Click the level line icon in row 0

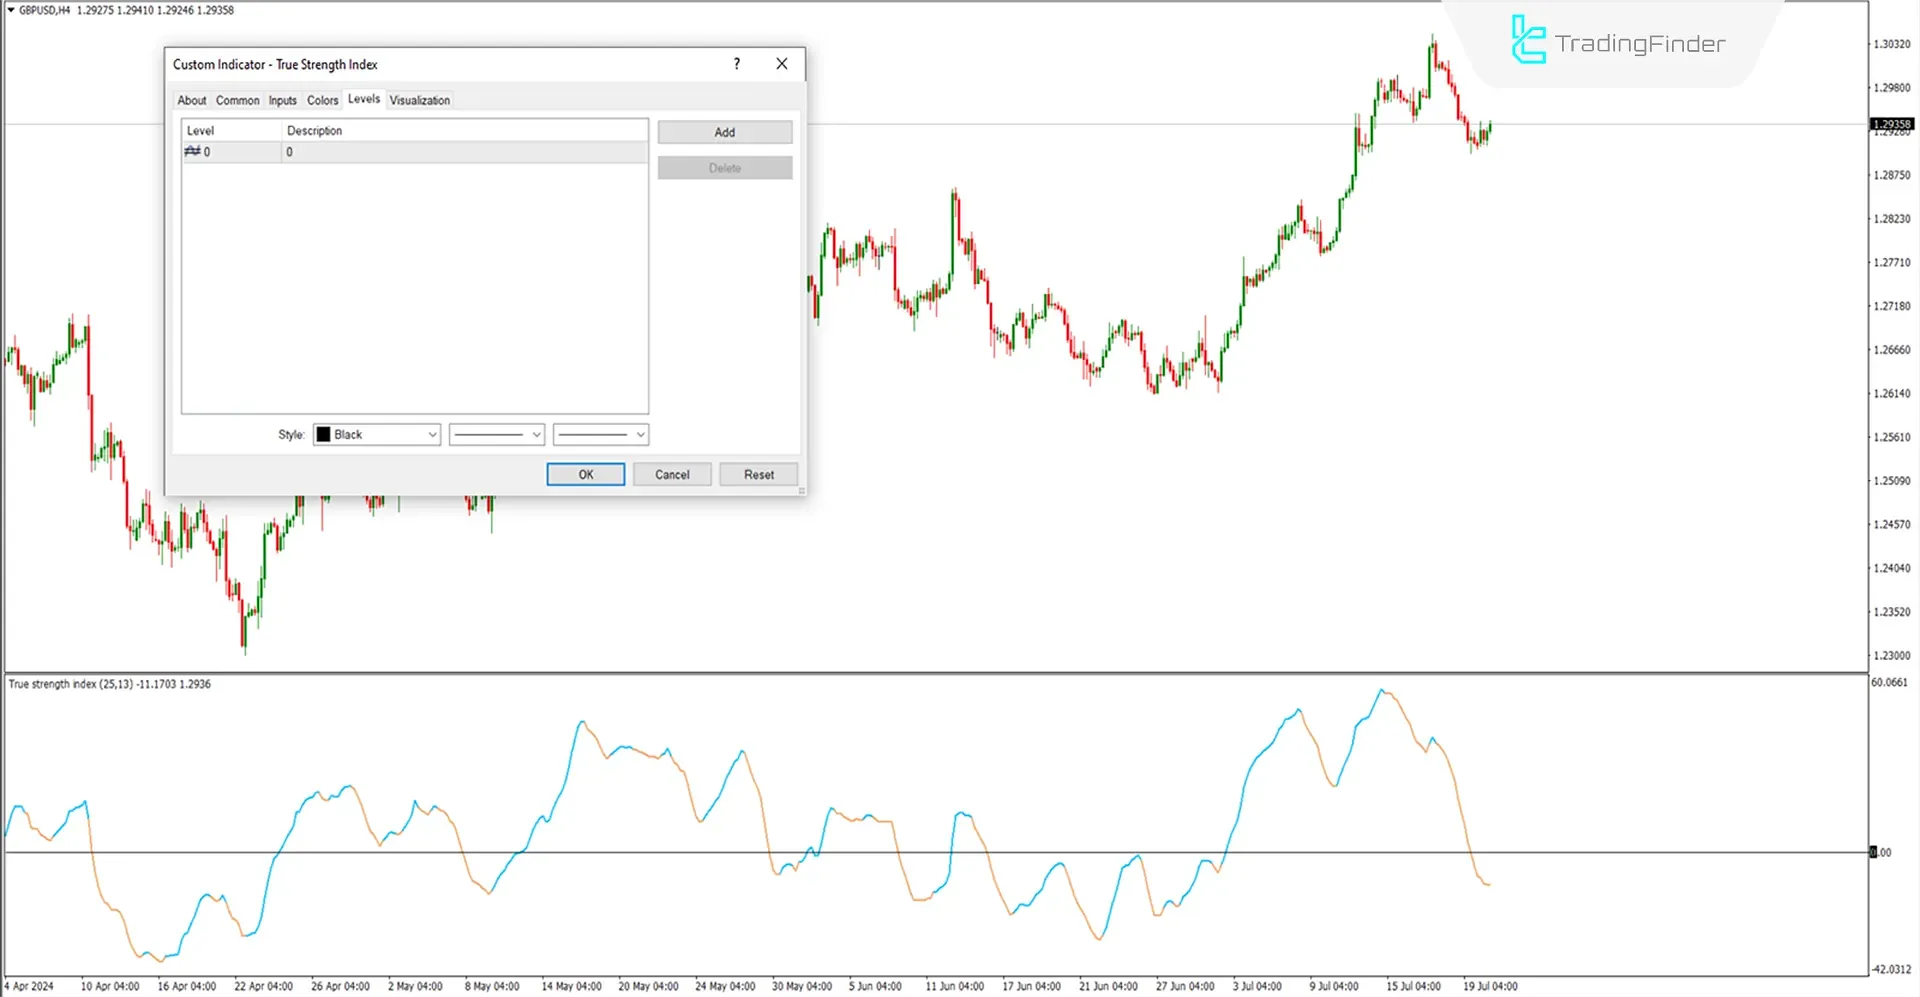click(192, 152)
